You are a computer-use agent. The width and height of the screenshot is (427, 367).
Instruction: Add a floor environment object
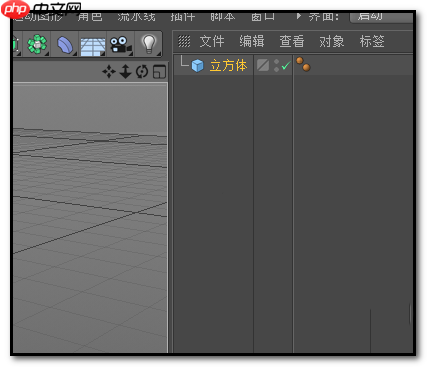(93, 45)
